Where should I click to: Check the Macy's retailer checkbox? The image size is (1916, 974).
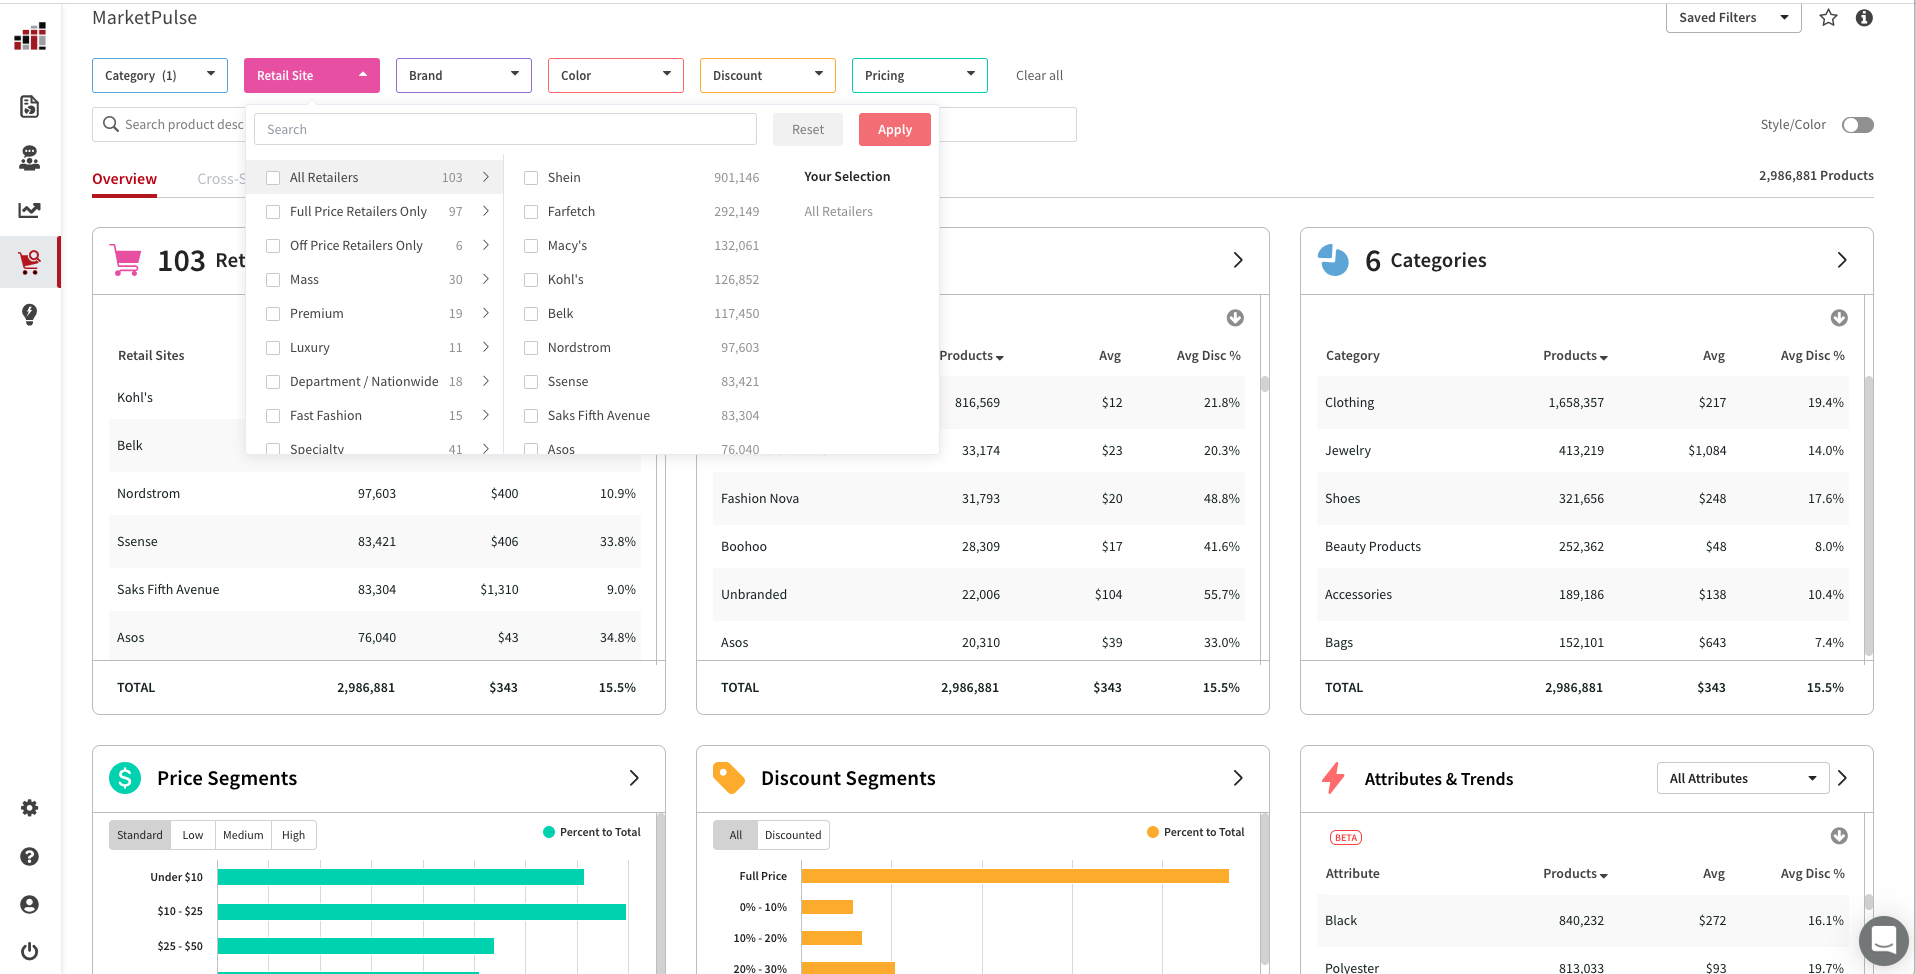531,246
